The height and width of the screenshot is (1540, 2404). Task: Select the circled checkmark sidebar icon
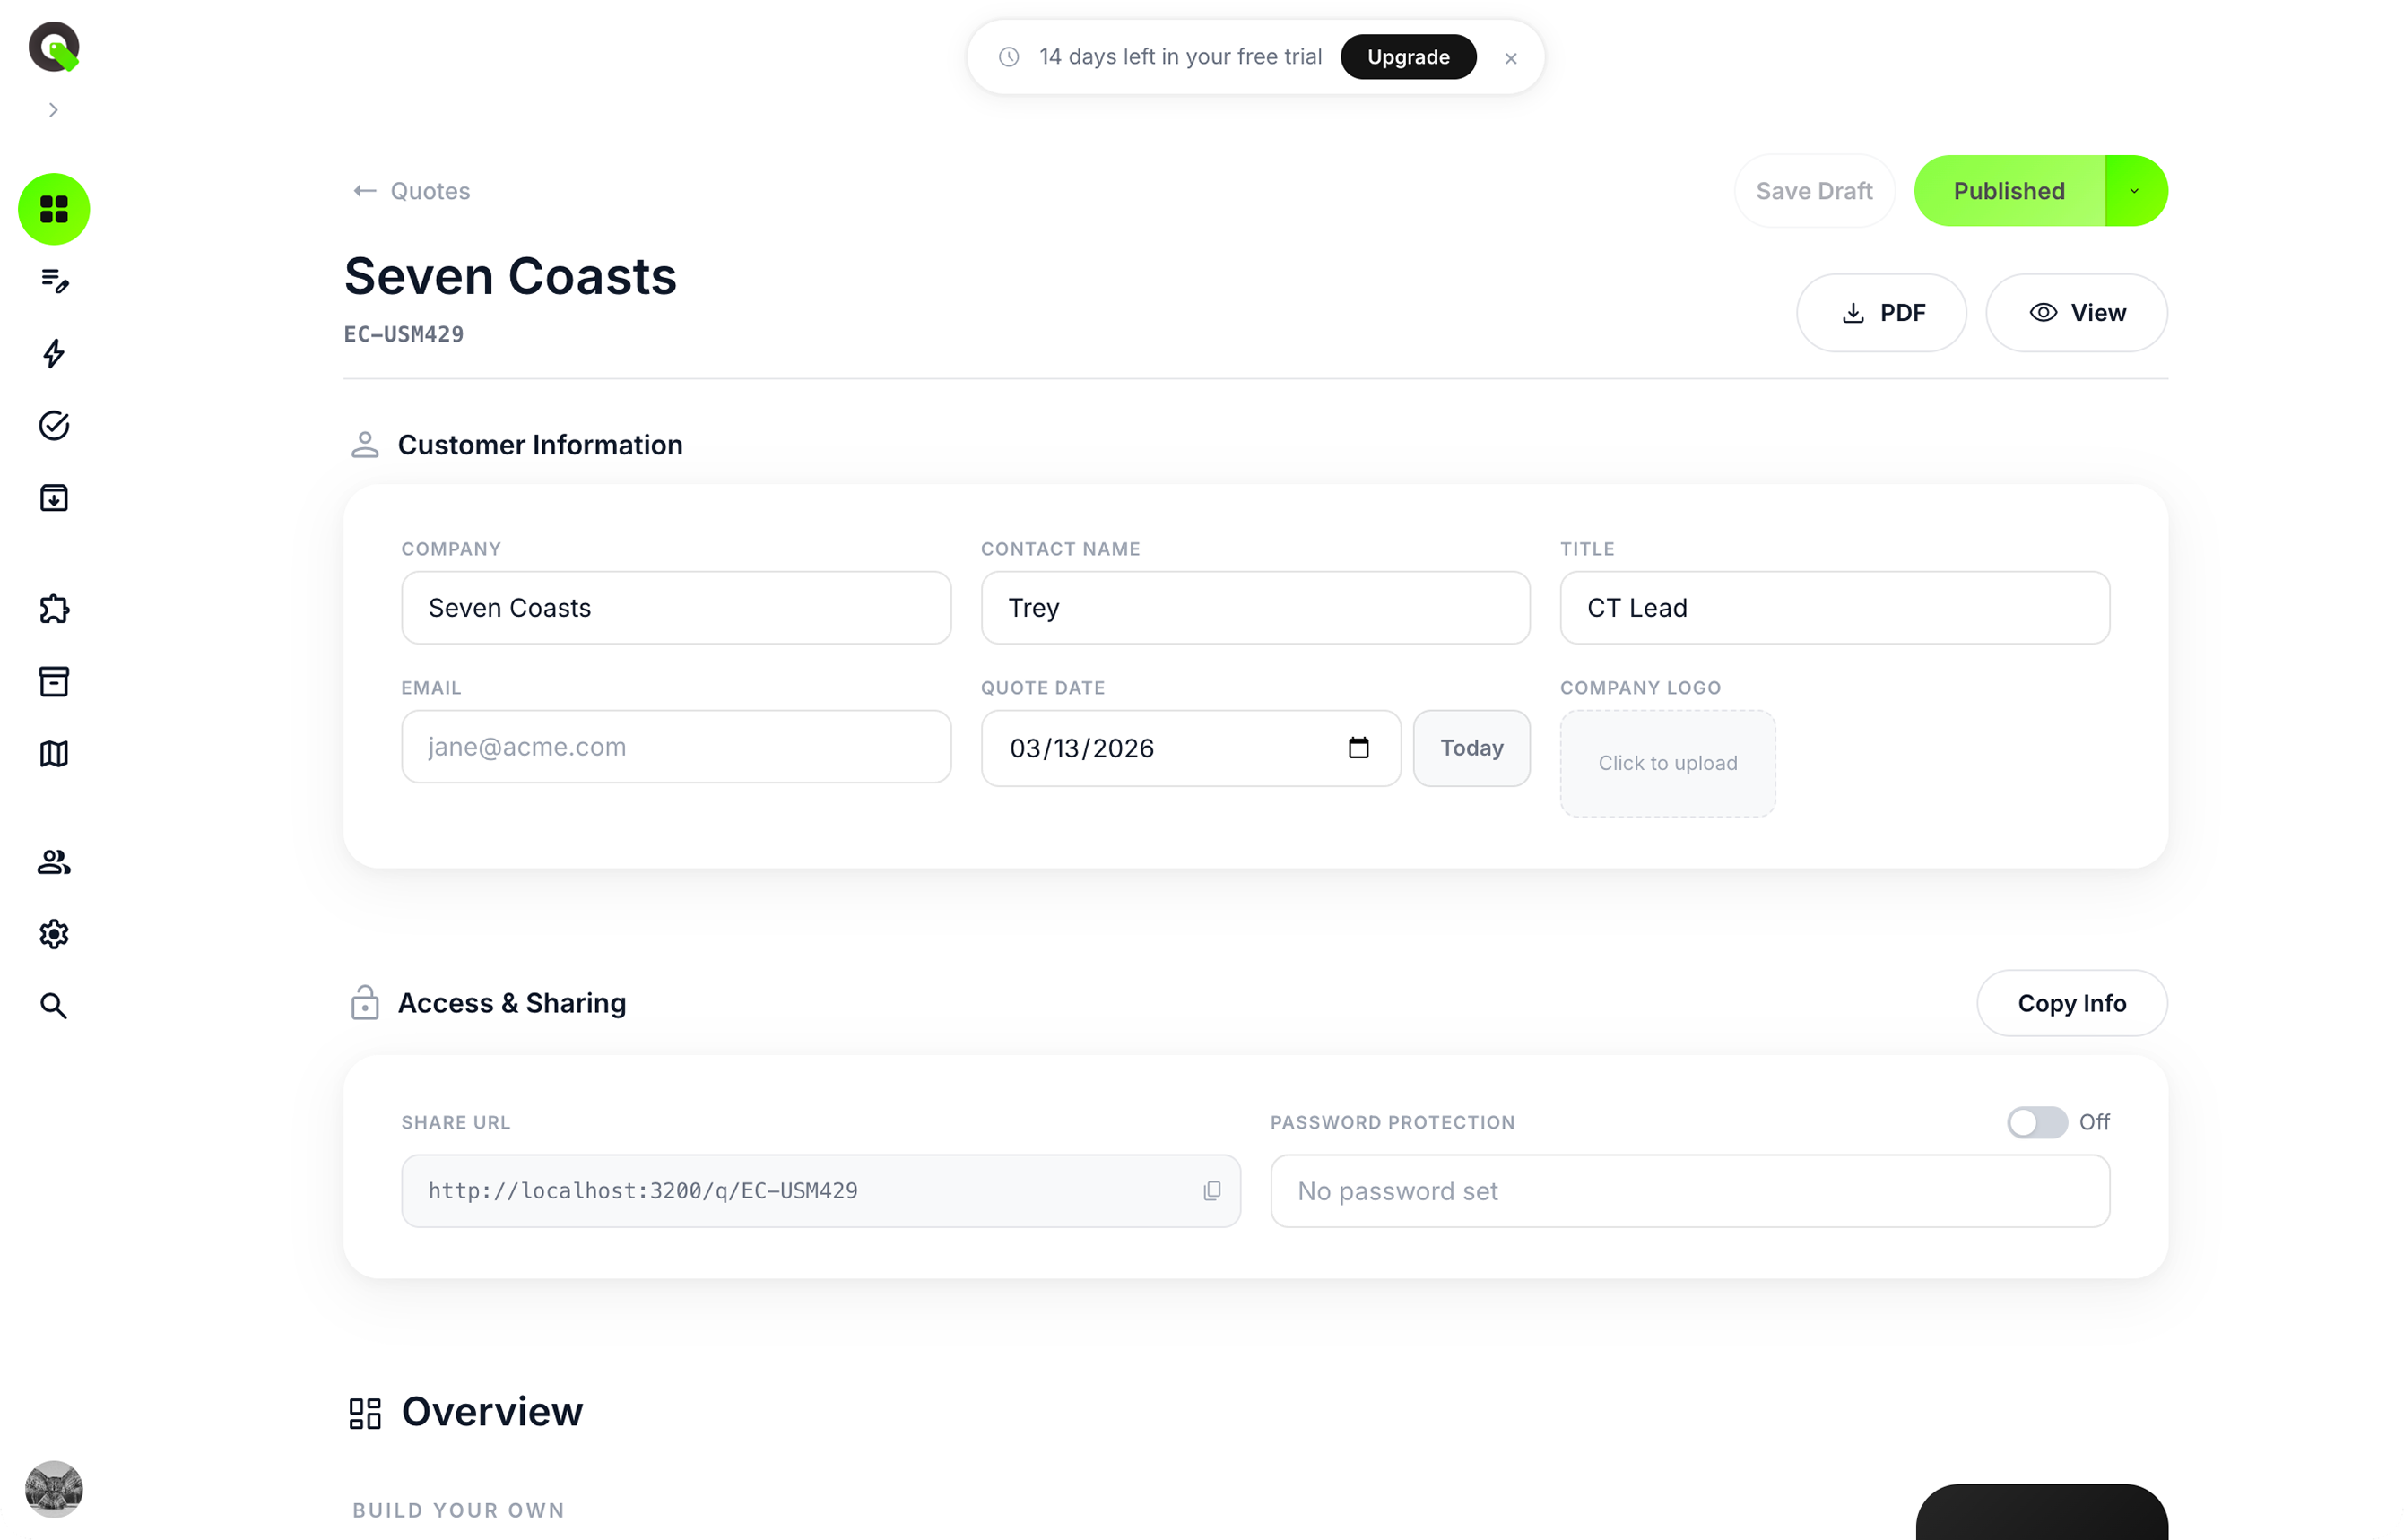pyautogui.click(x=54, y=425)
